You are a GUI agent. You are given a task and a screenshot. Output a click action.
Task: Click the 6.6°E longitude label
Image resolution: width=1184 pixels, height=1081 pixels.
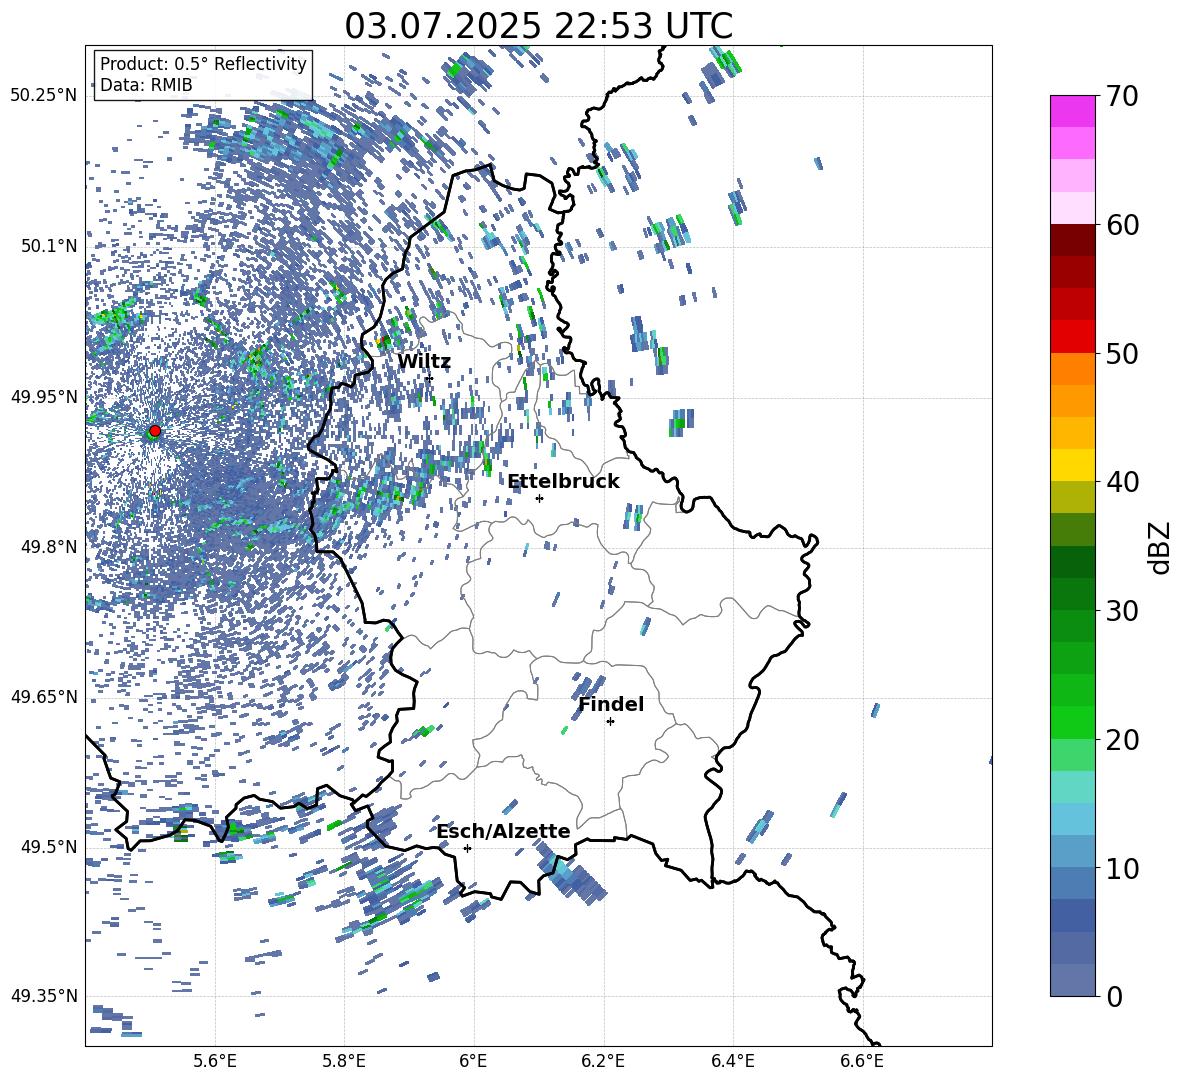click(862, 1061)
